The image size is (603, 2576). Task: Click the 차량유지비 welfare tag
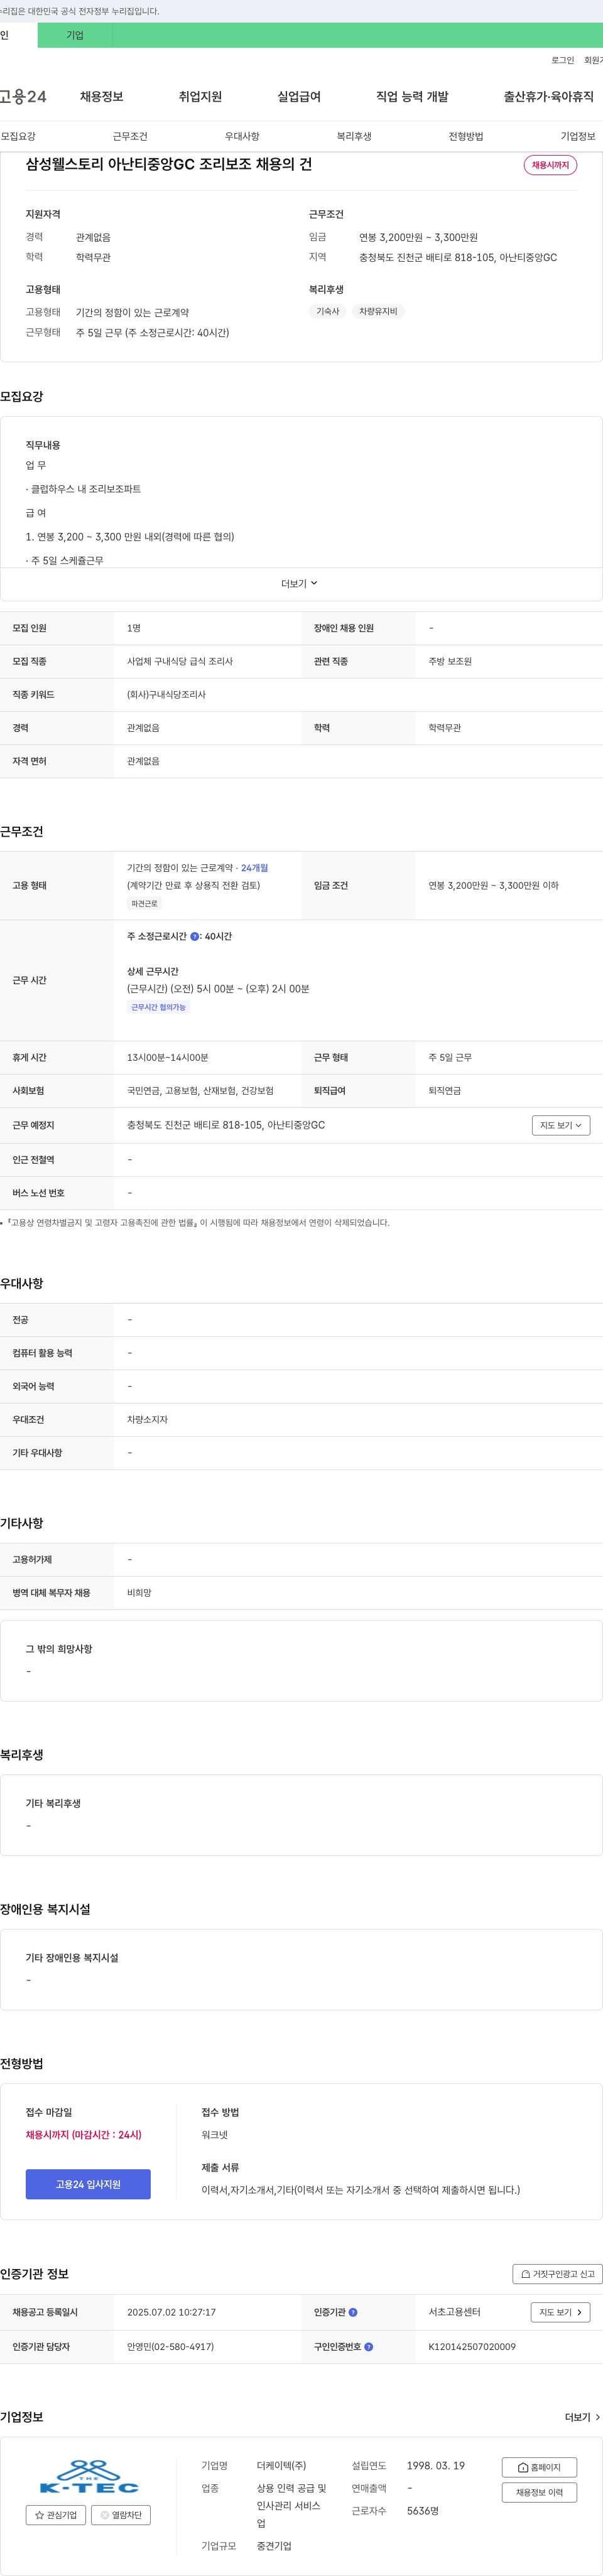coord(378,312)
